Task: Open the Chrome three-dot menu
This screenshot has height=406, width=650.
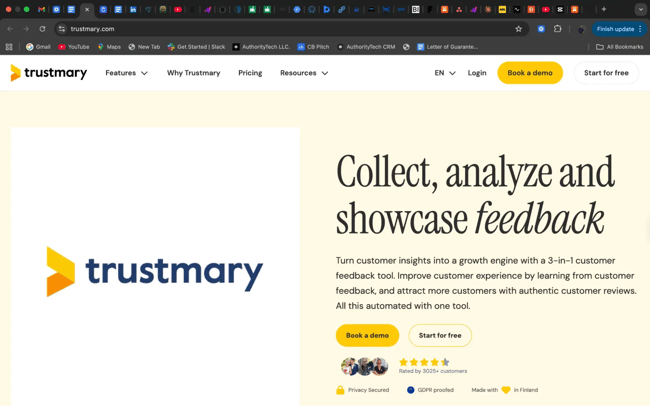Action: pos(640,29)
